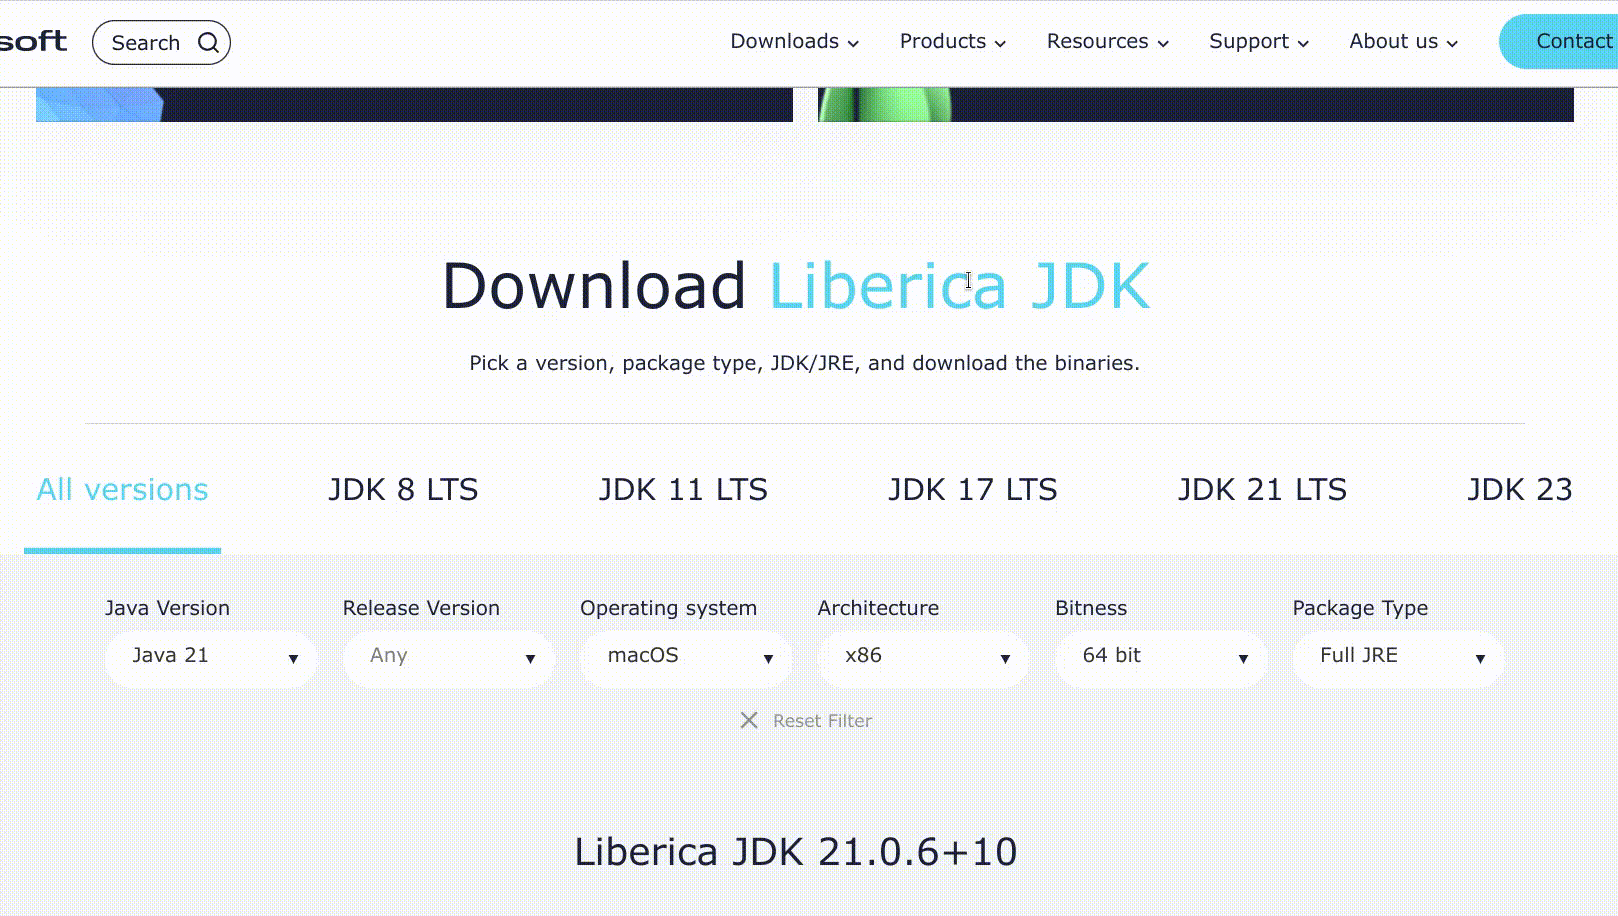This screenshot has width=1618, height=916.
Task: Expand the Release Version dropdown
Action: (x=448, y=657)
